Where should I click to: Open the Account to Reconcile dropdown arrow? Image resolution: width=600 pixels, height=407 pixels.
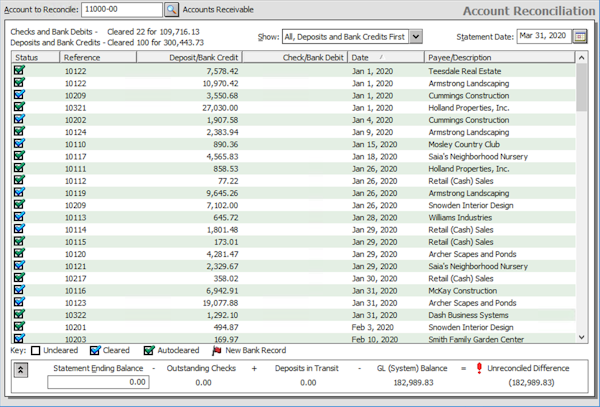point(152,9)
